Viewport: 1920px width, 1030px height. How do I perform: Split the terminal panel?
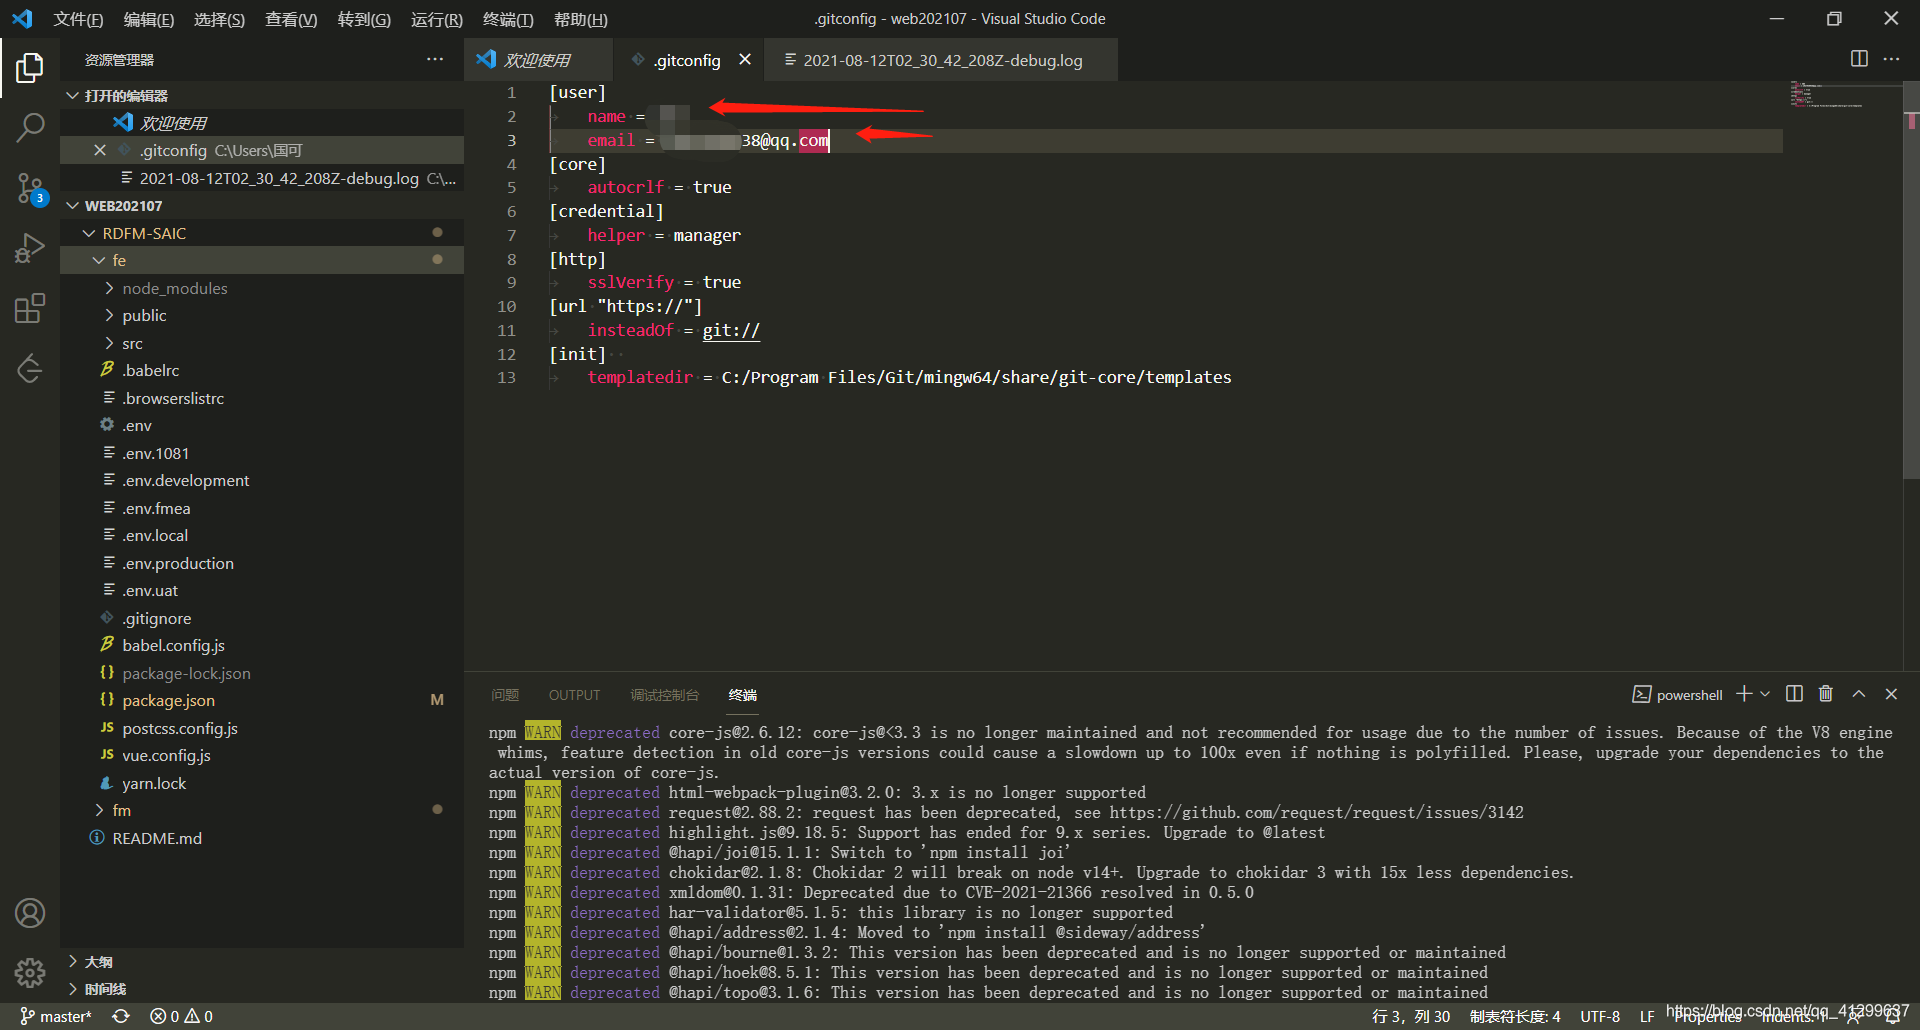(x=1794, y=694)
